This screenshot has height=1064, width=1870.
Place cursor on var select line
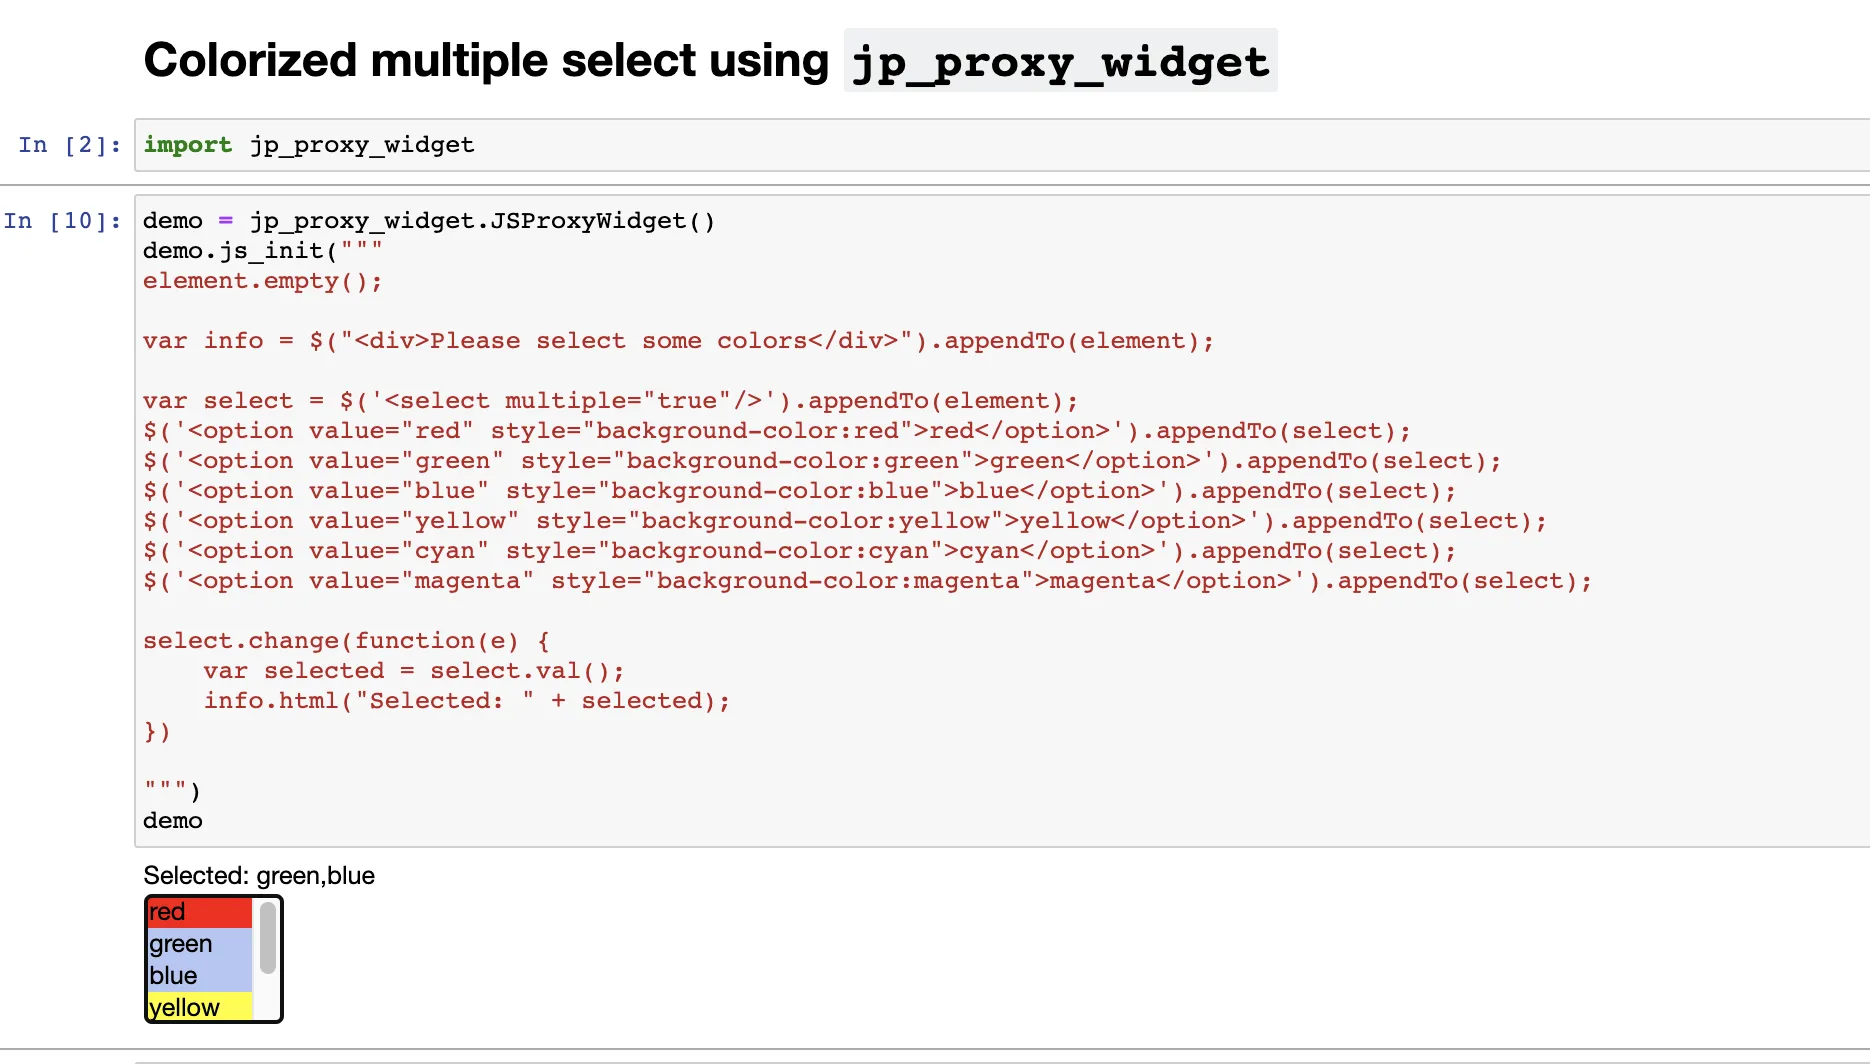610,401
